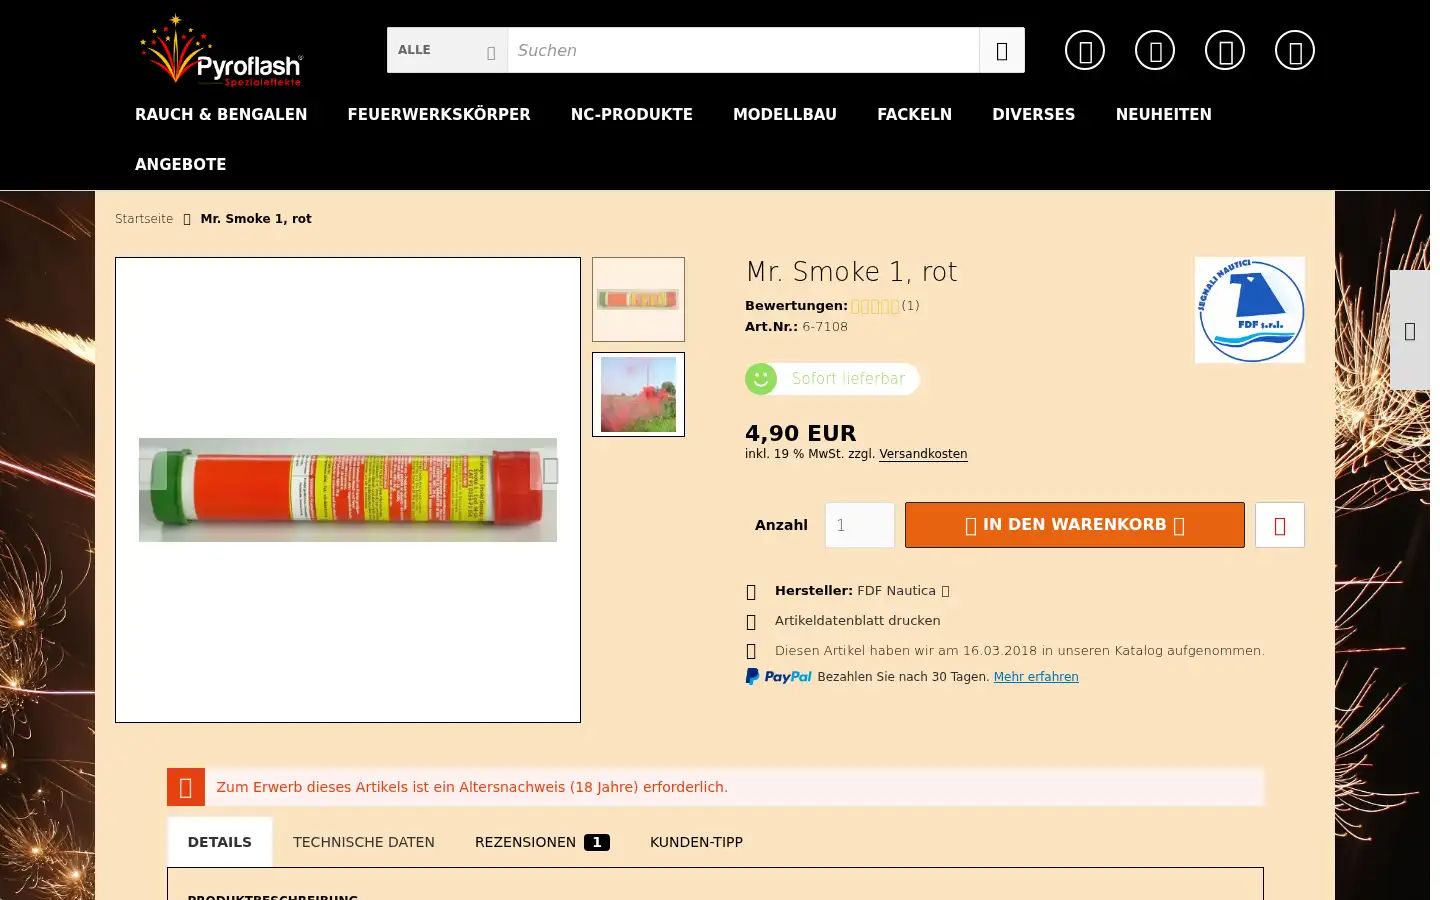
Task: Switch to TECHNISCHE DATEN tab
Action: coord(364,842)
